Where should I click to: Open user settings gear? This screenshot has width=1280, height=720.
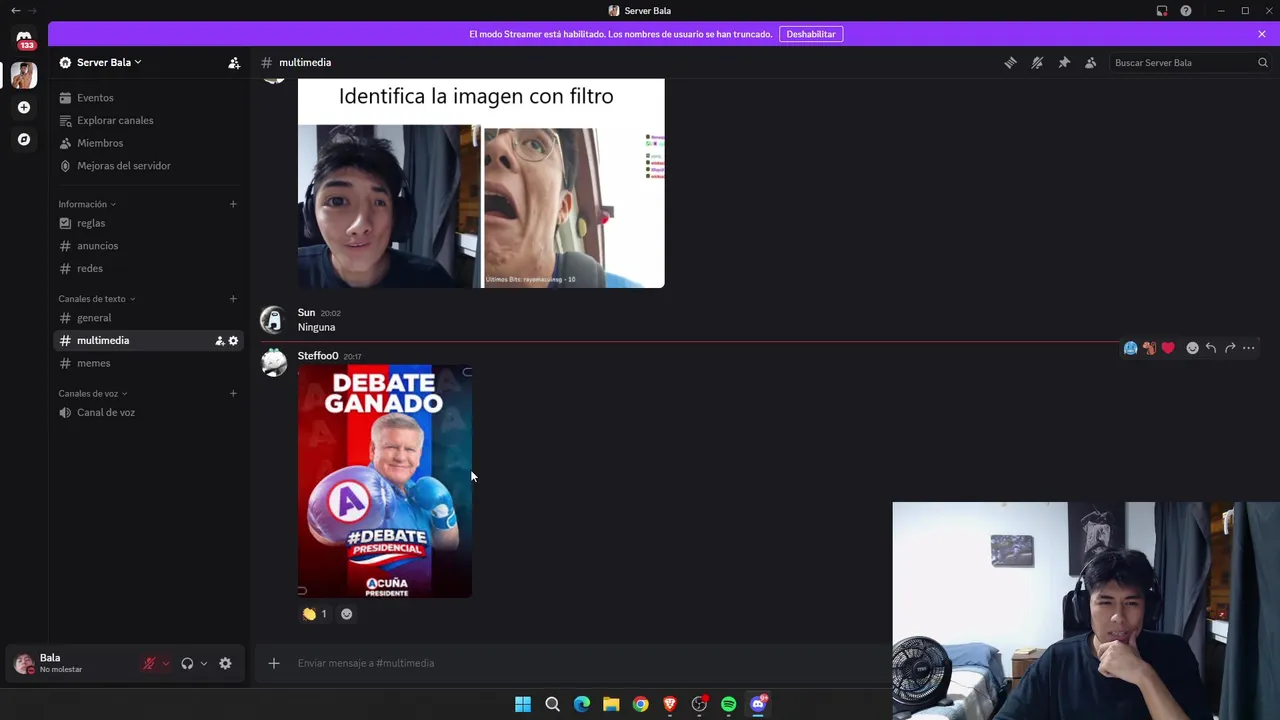coord(225,664)
